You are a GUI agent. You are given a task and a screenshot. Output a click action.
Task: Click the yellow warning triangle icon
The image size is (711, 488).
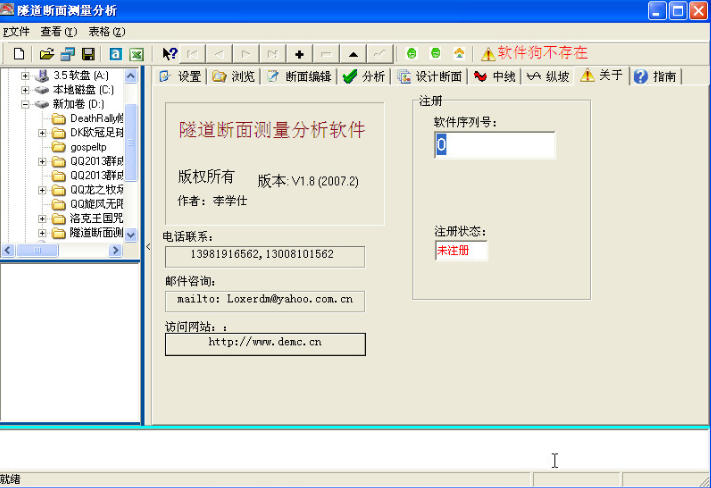pyautogui.click(x=487, y=53)
